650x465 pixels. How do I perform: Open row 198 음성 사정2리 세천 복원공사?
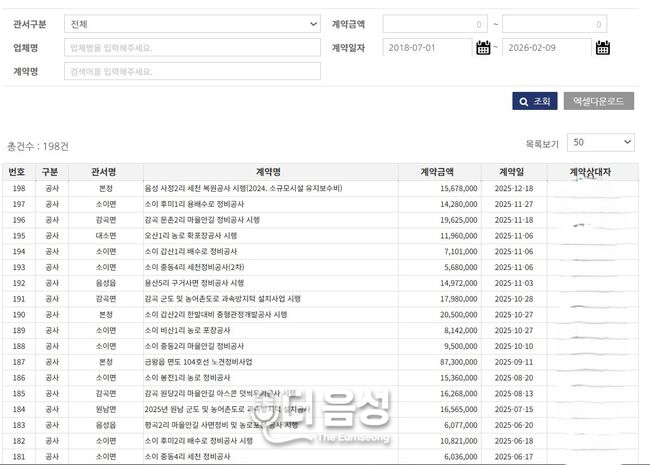pos(243,188)
